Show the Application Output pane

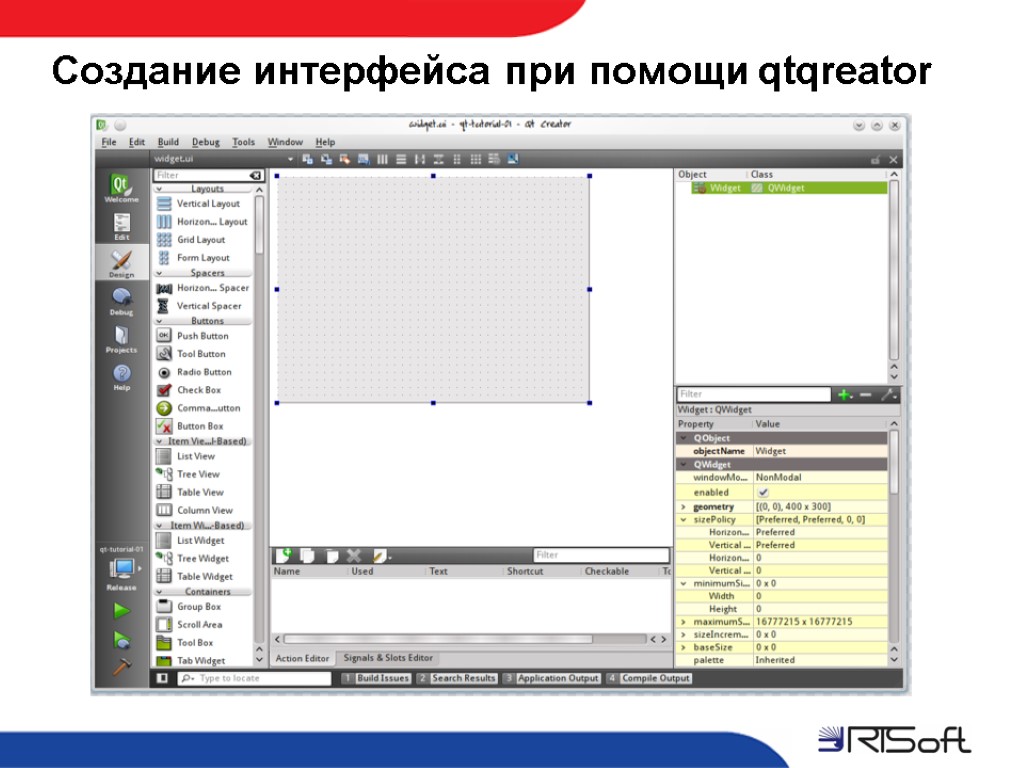coord(551,679)
